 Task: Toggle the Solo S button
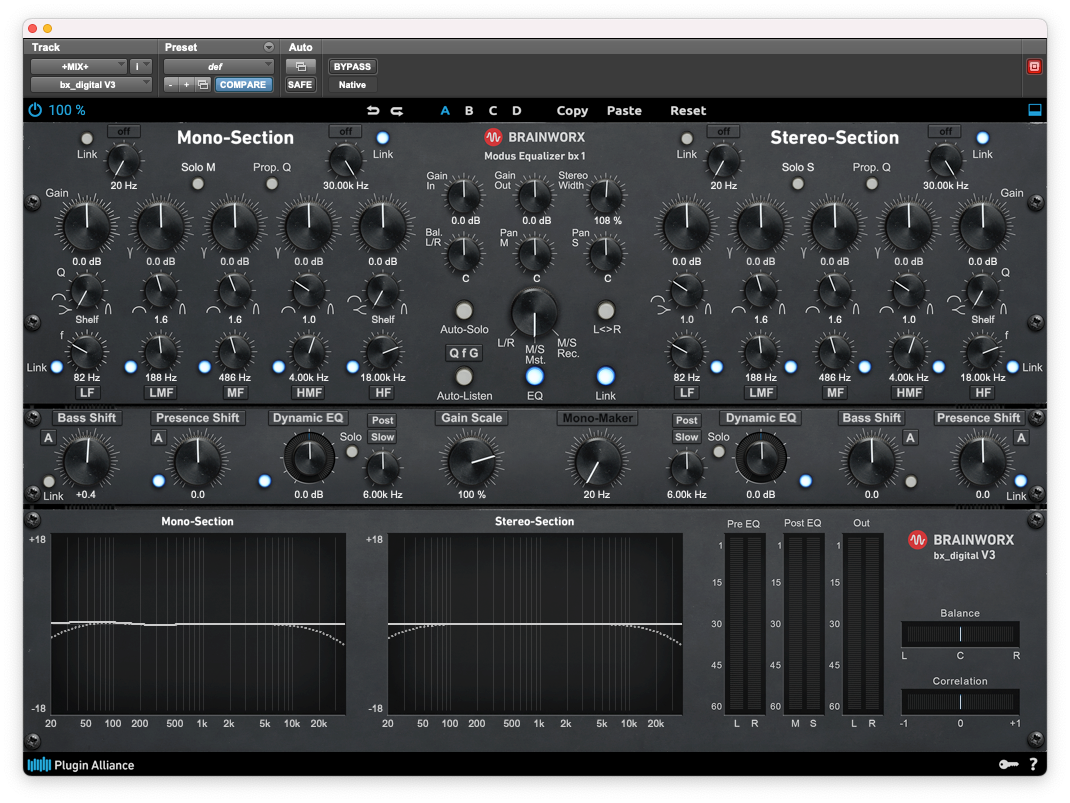tap(798, 184)
